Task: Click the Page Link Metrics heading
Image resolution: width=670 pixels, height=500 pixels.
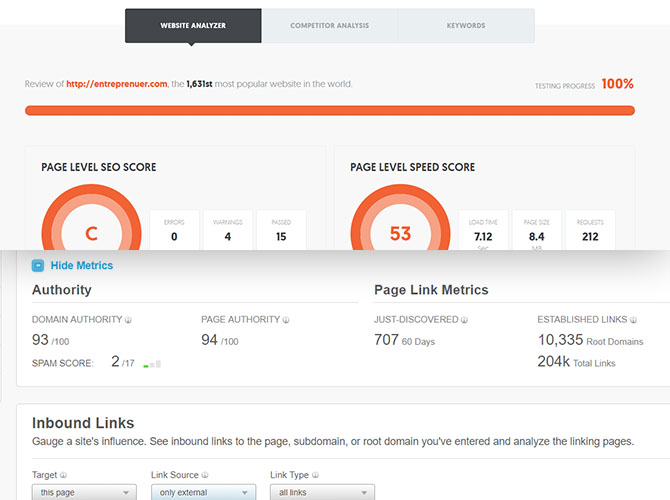Action: pyautogui.click(x=431, y=290)
